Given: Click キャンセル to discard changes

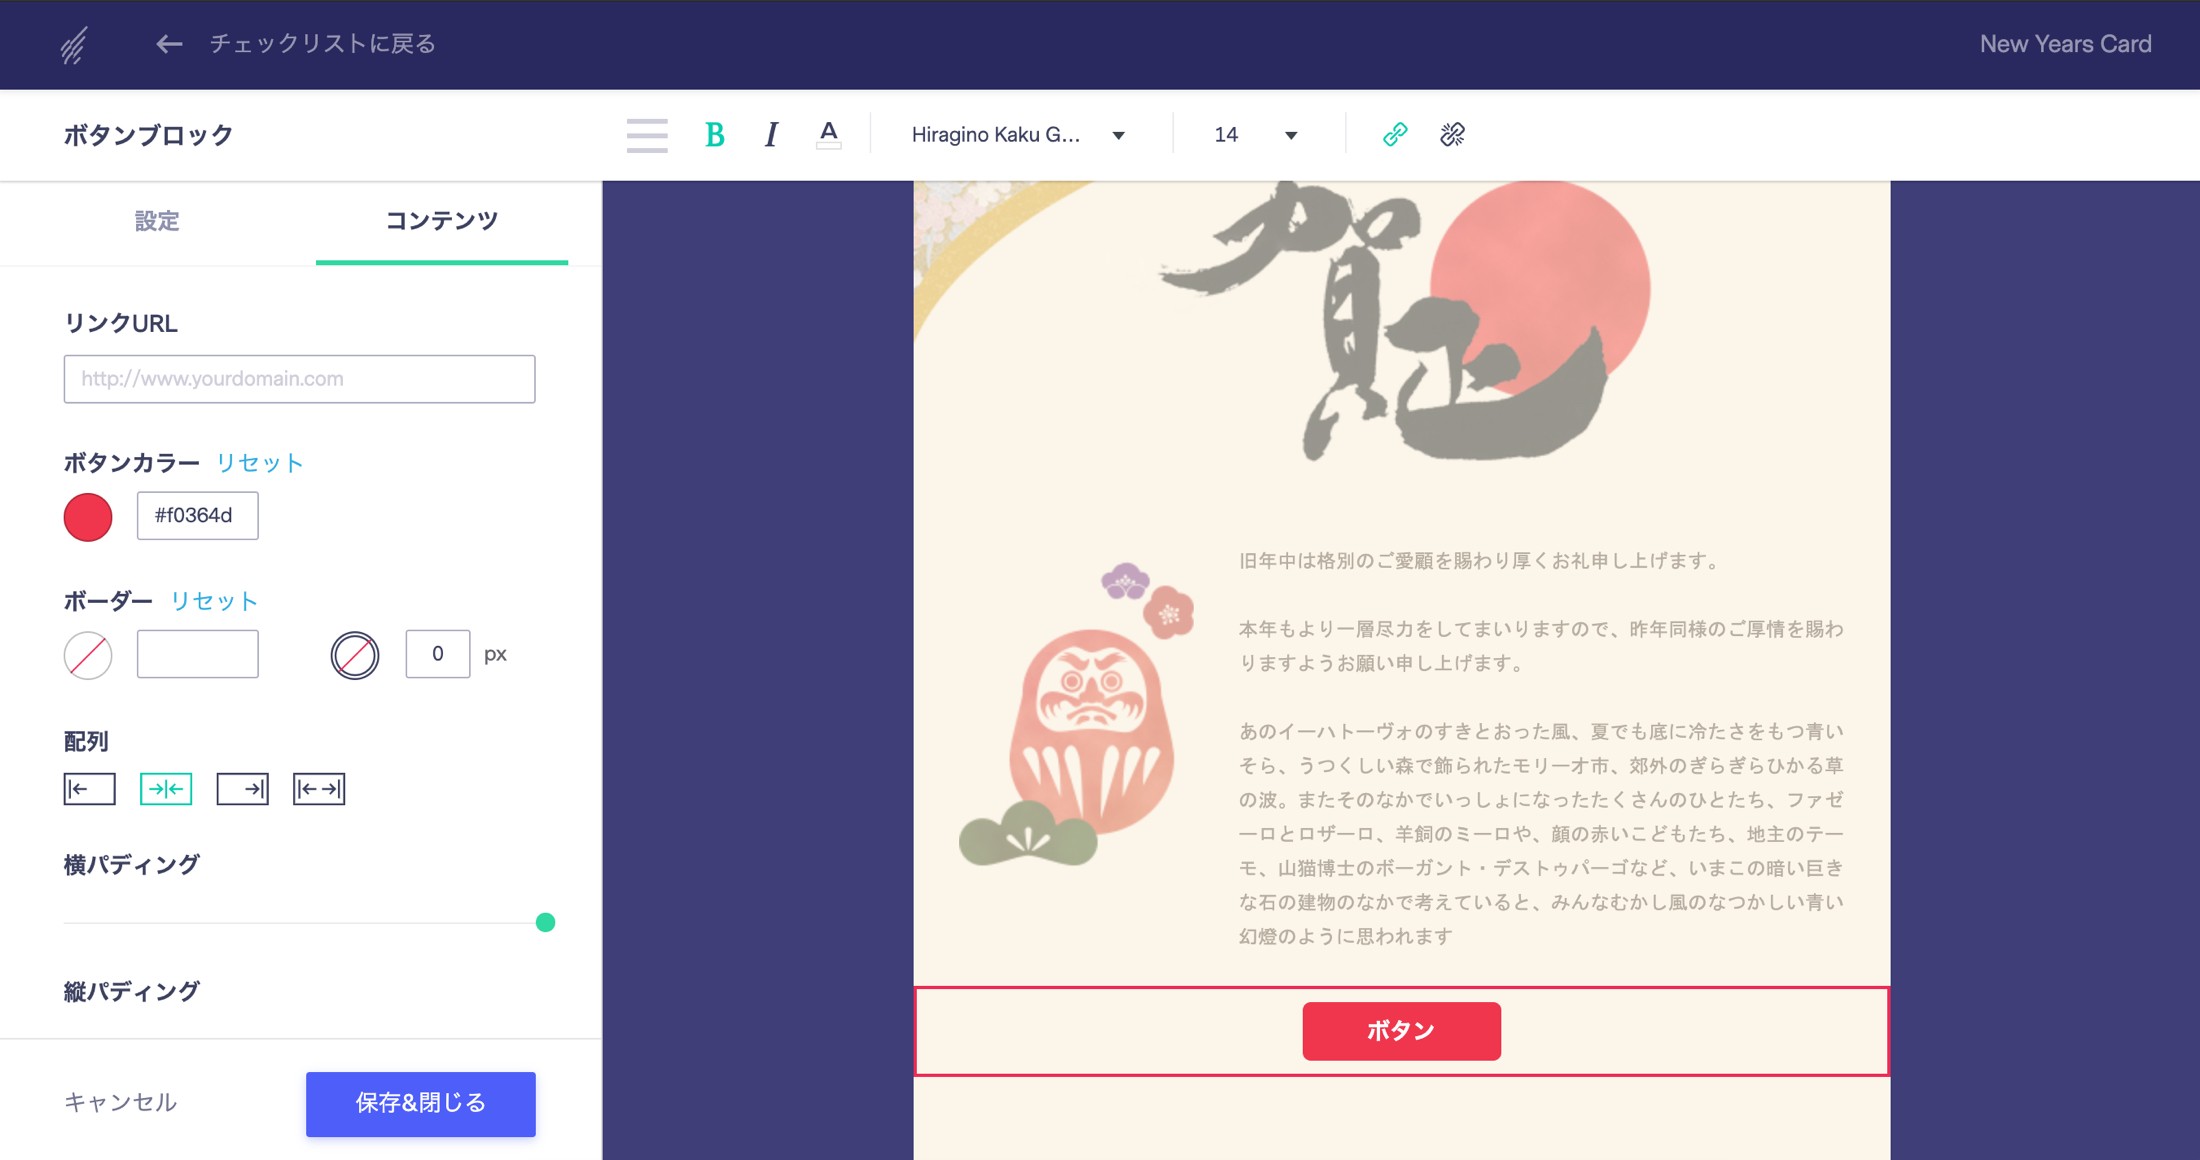Looking at the screenshot, I should [121, 1103].
